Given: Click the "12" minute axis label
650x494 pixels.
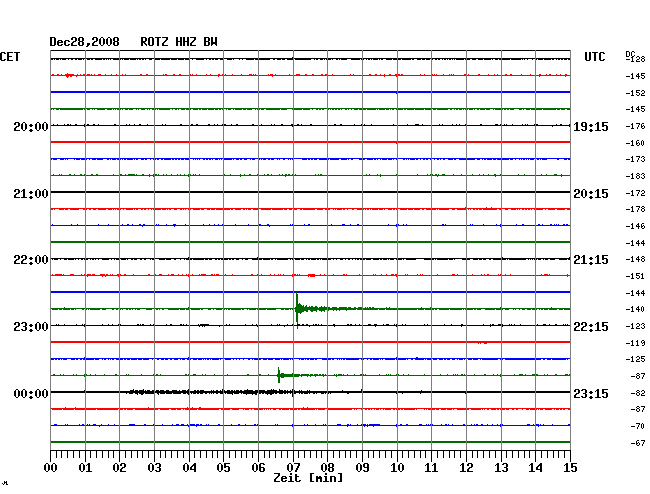Looking at the screenshot, I should click(x=466, y=468).
